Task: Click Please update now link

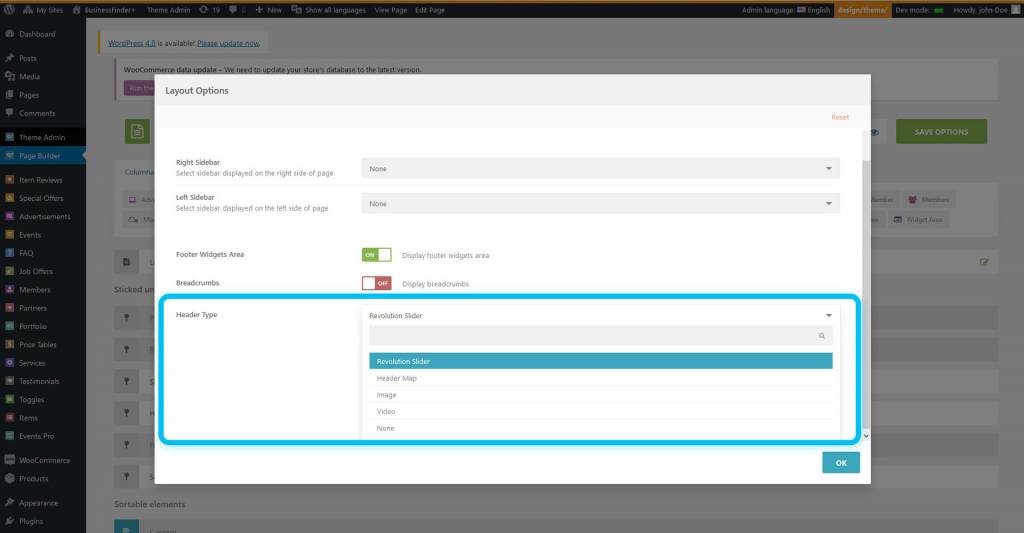Action: [x=228, y=43]
